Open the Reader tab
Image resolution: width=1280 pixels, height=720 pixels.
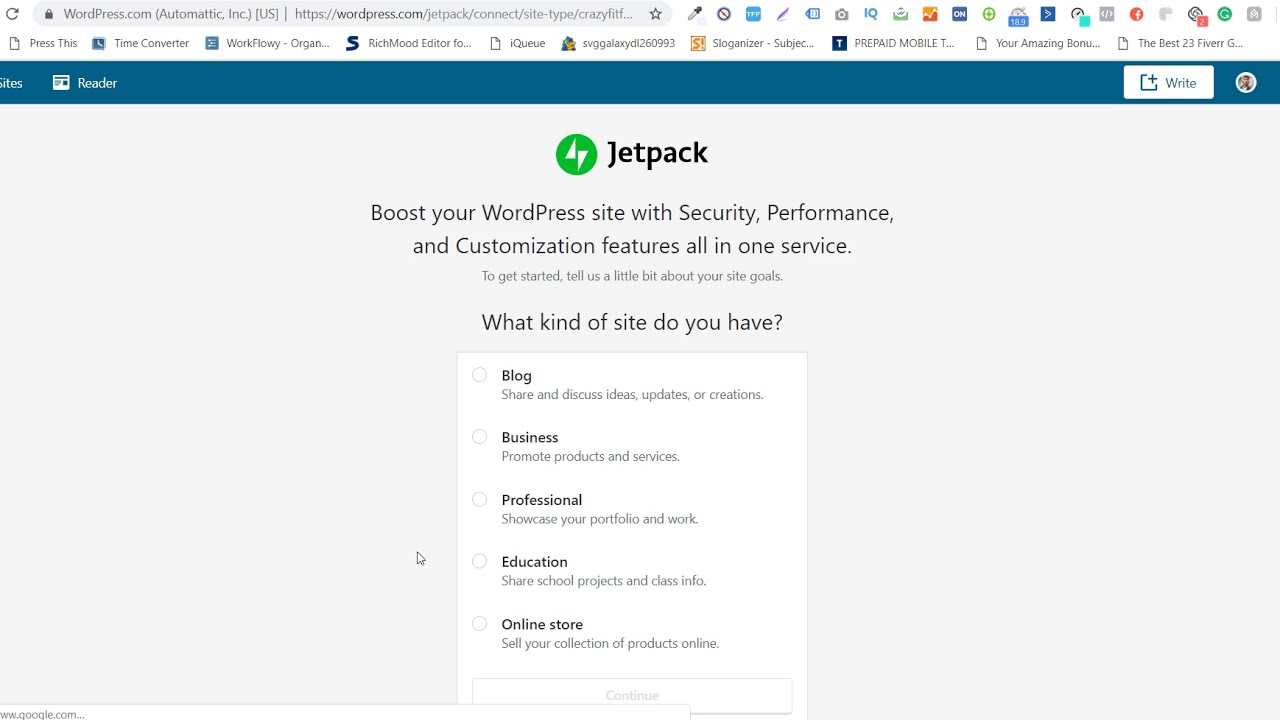85,83
